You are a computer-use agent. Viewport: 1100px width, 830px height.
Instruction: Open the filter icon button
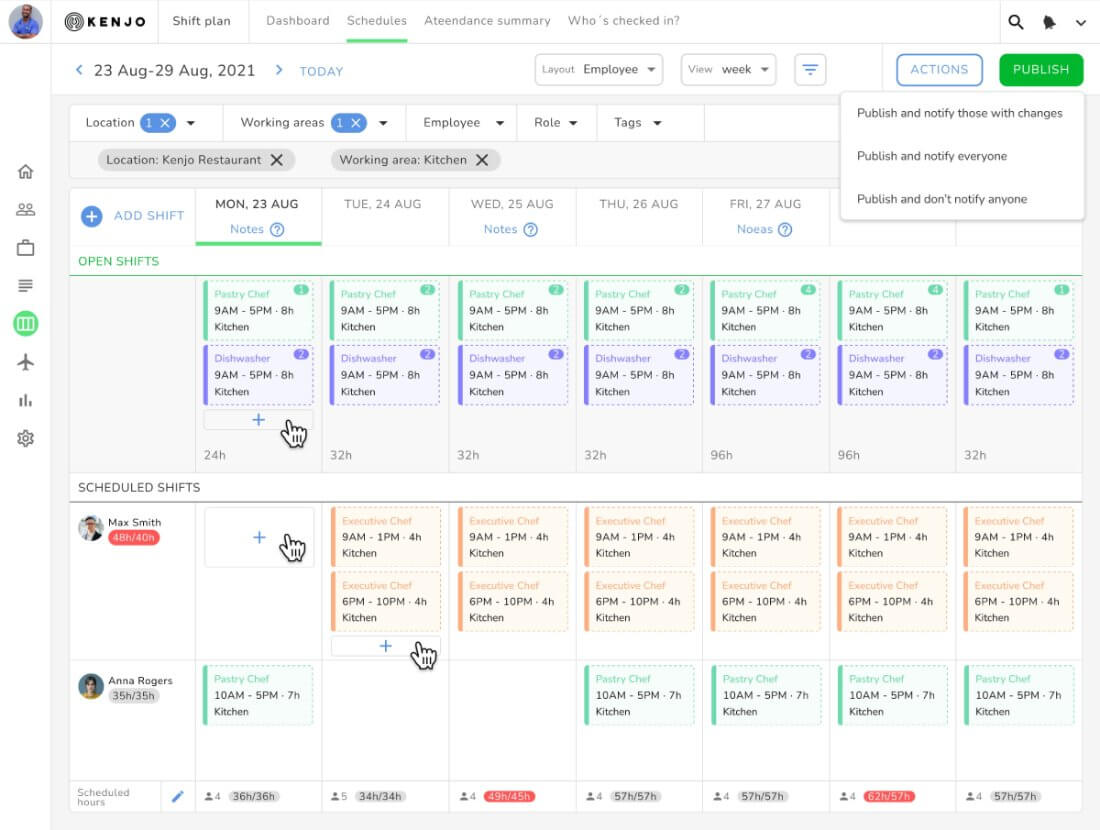[810, 70]
